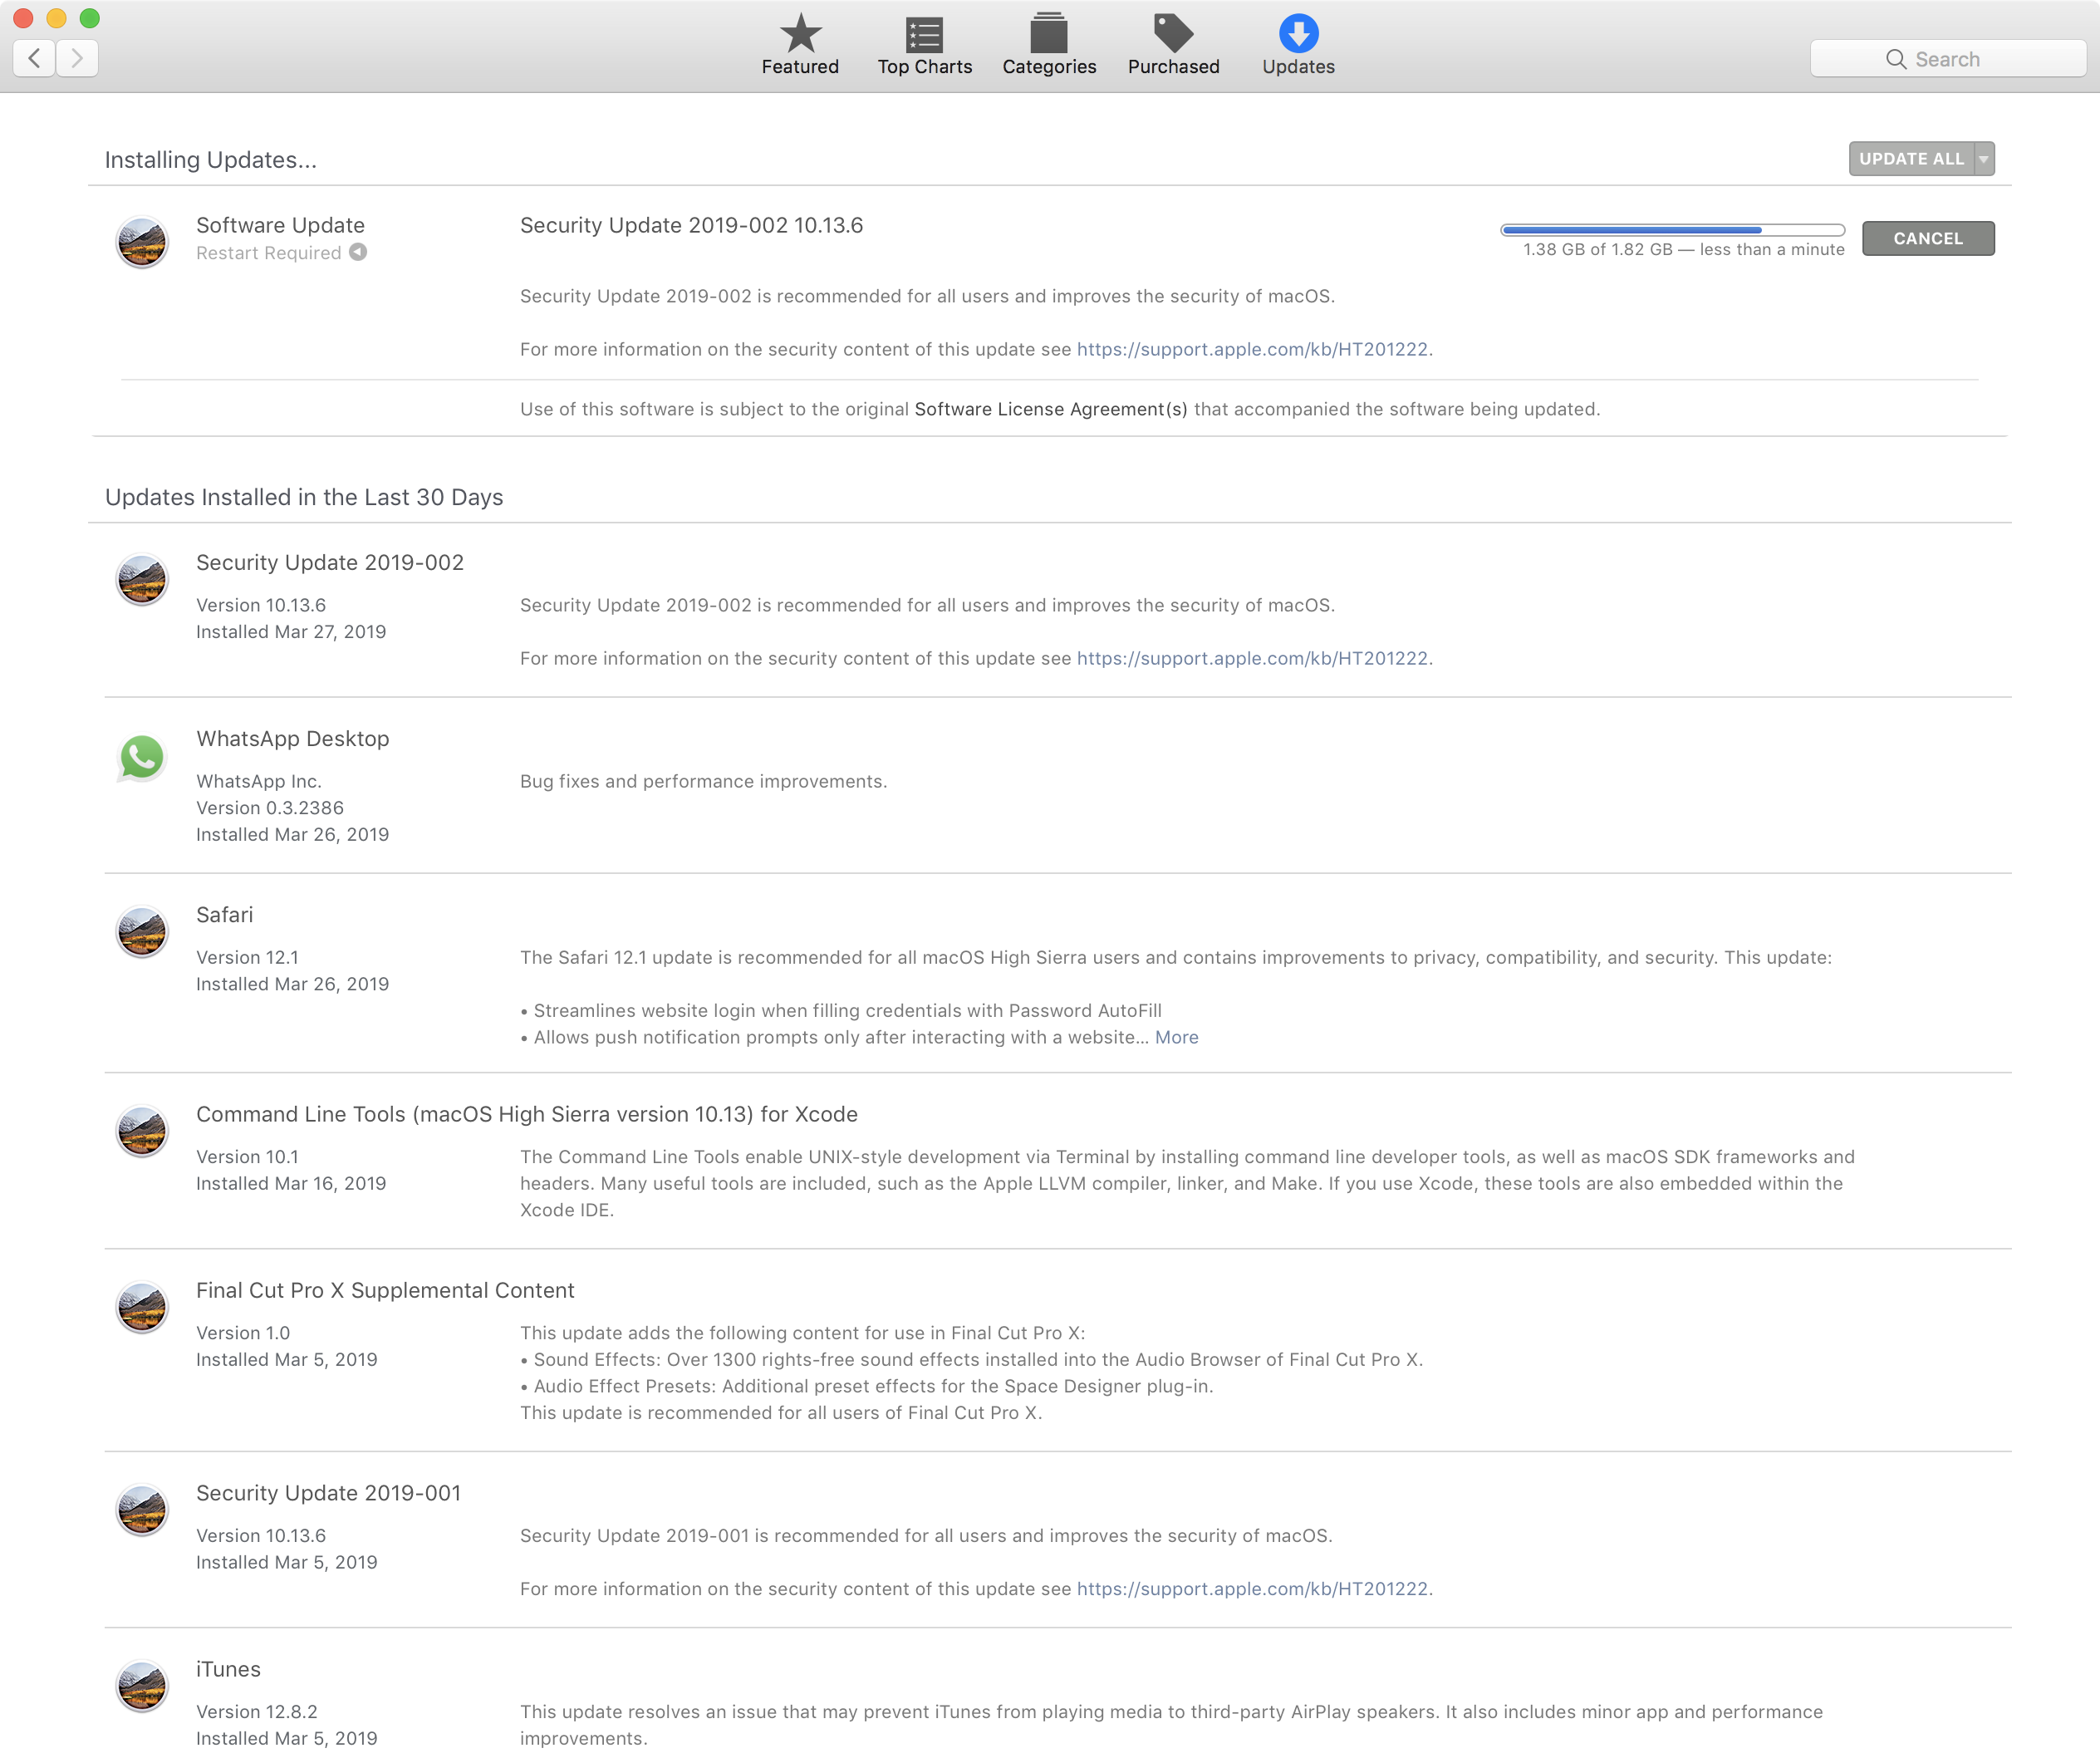Click 'Command Line Tools' for Xcode title

coord(527,1114)
